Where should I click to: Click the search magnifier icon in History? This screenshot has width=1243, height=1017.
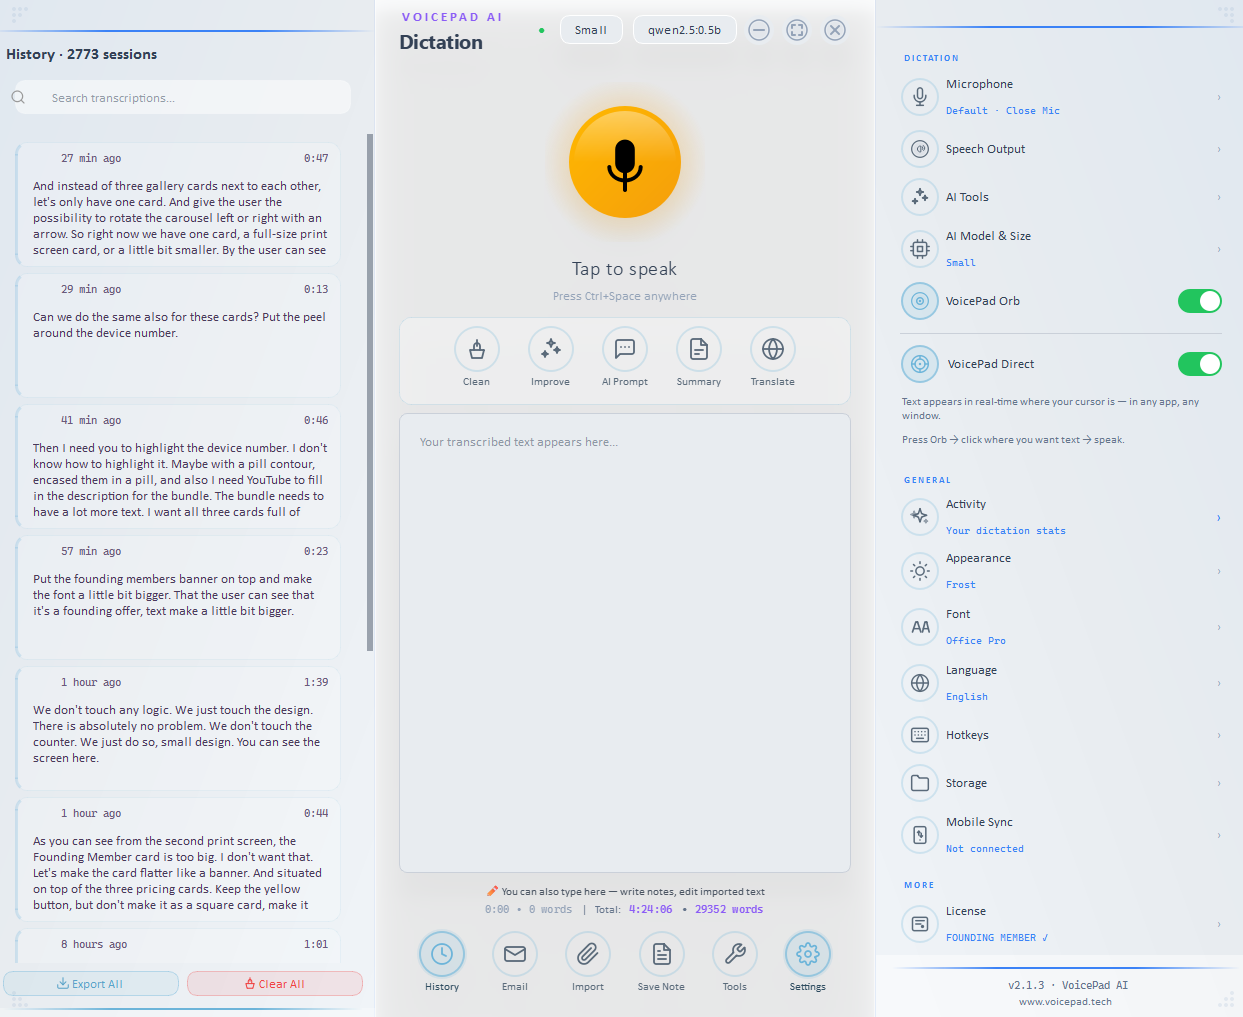(x=19, y=97)
